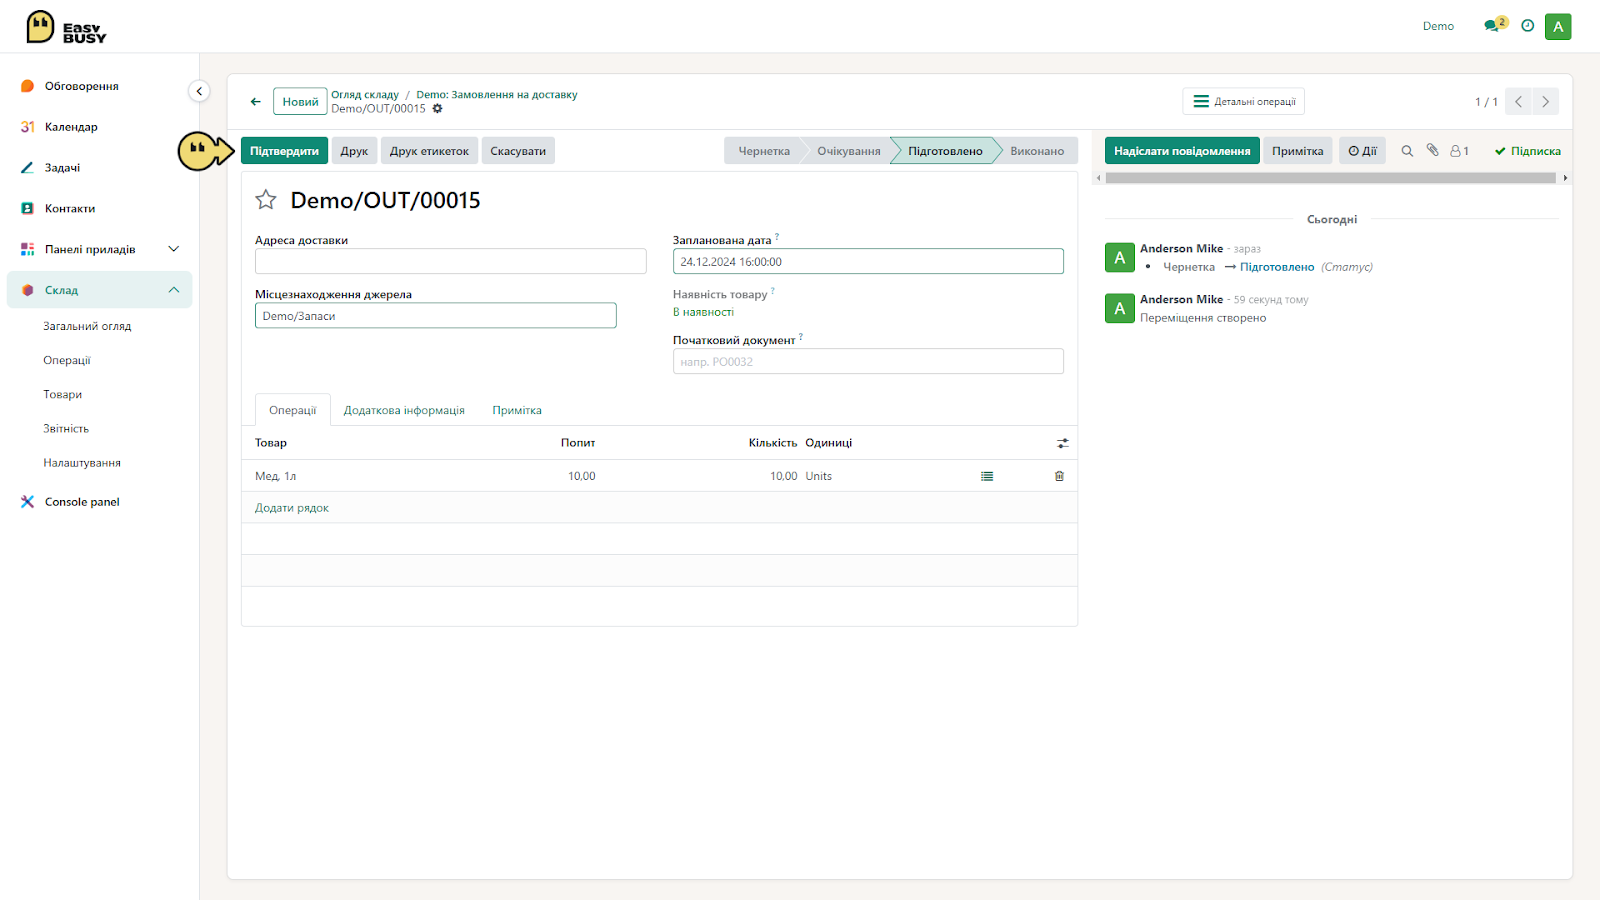
Task: Collapse the sidebar with the chevron button
Action: point(199,91)
